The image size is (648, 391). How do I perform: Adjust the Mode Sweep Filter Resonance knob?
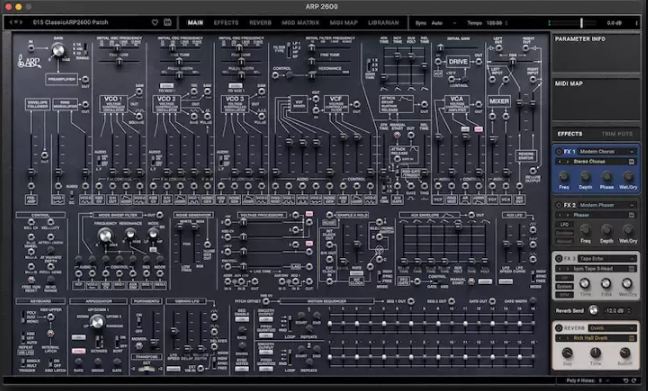[130, 234]
